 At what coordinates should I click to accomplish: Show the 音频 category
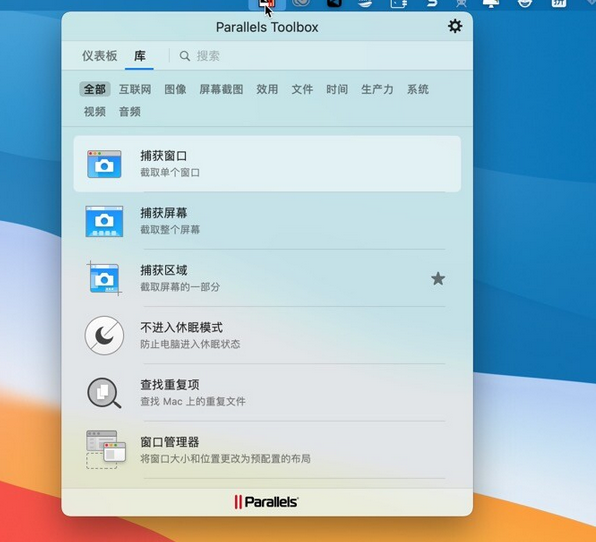(130, 112)
